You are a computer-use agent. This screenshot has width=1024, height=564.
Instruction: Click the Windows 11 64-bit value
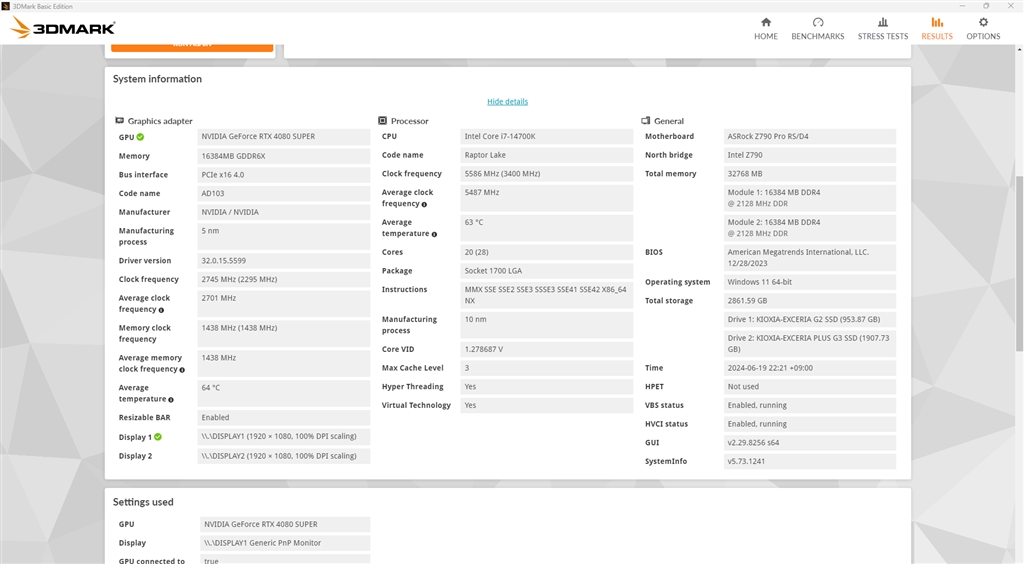click(810, 282)
